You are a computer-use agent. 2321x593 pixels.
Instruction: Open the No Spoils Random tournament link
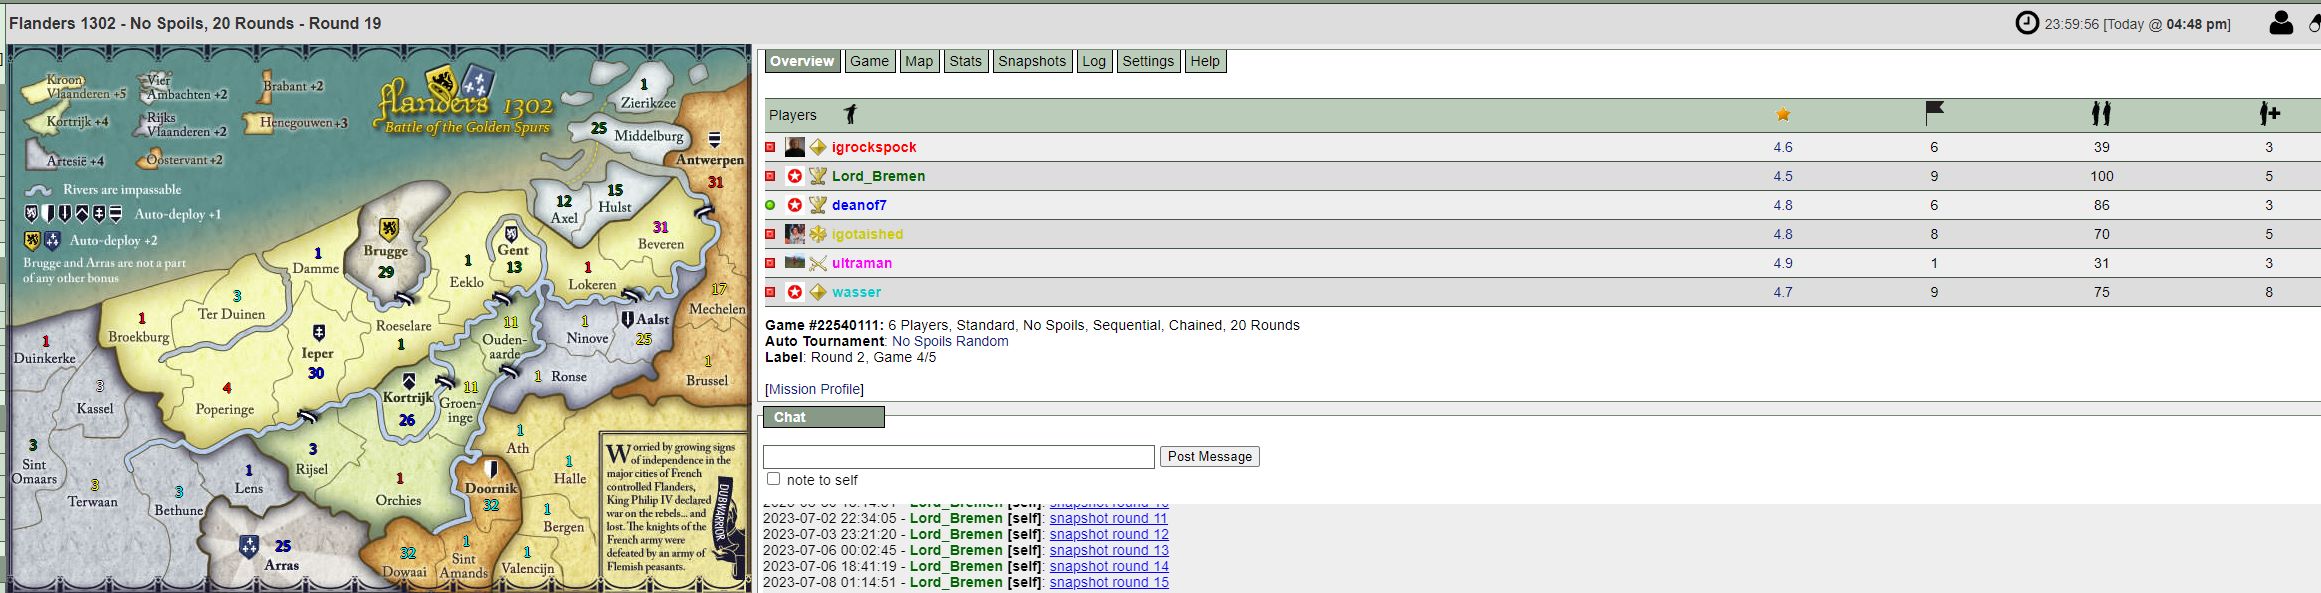tap(949, 341)
